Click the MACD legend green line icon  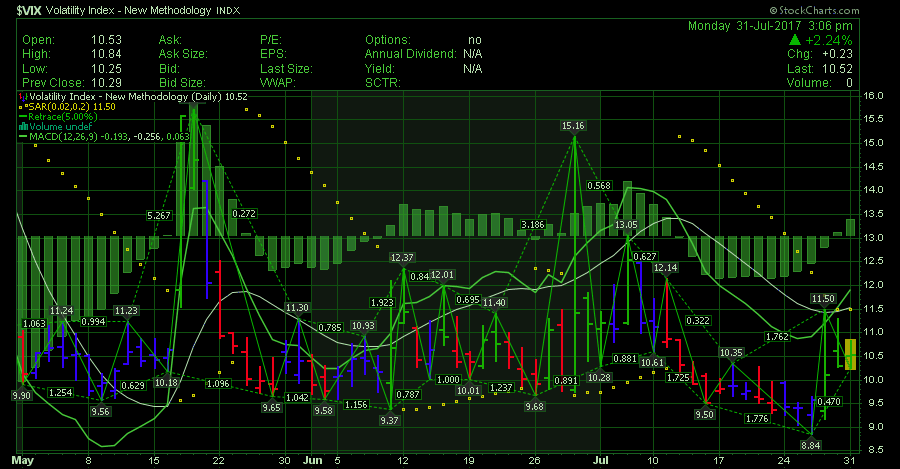click(x=22, y=137)
